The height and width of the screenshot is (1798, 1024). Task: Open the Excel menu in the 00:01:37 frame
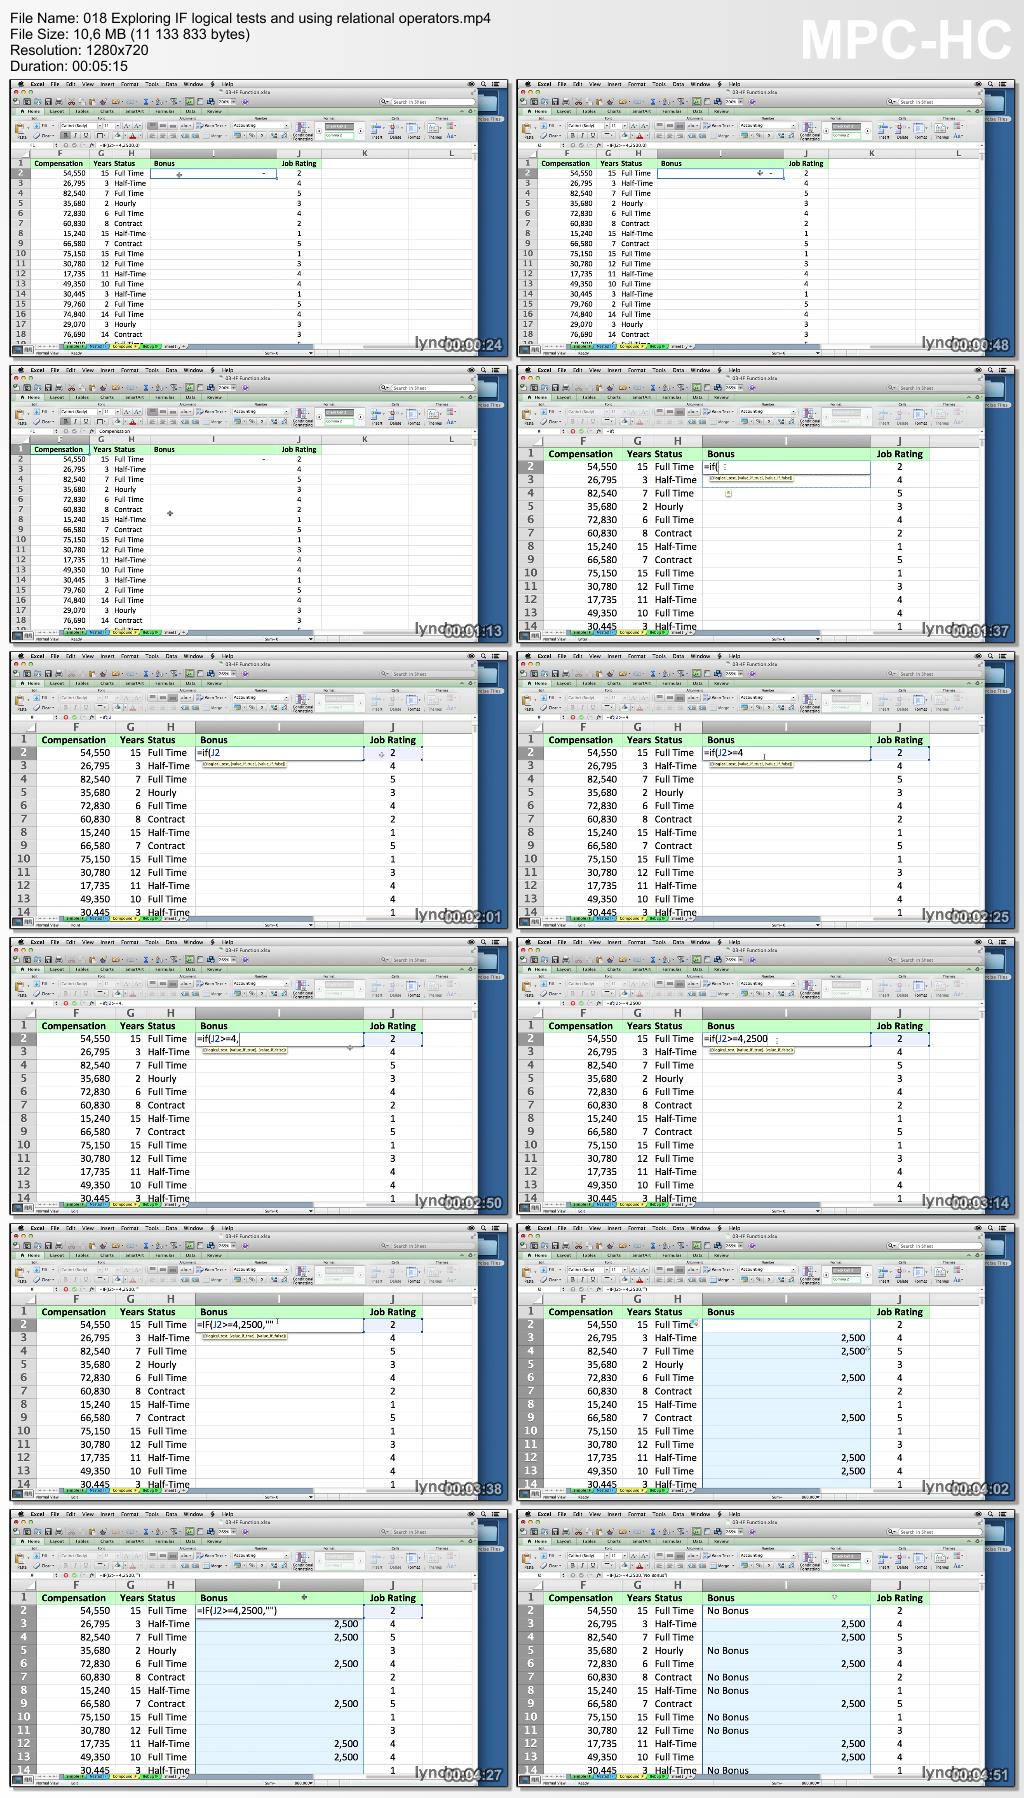[x=544, y=370]
